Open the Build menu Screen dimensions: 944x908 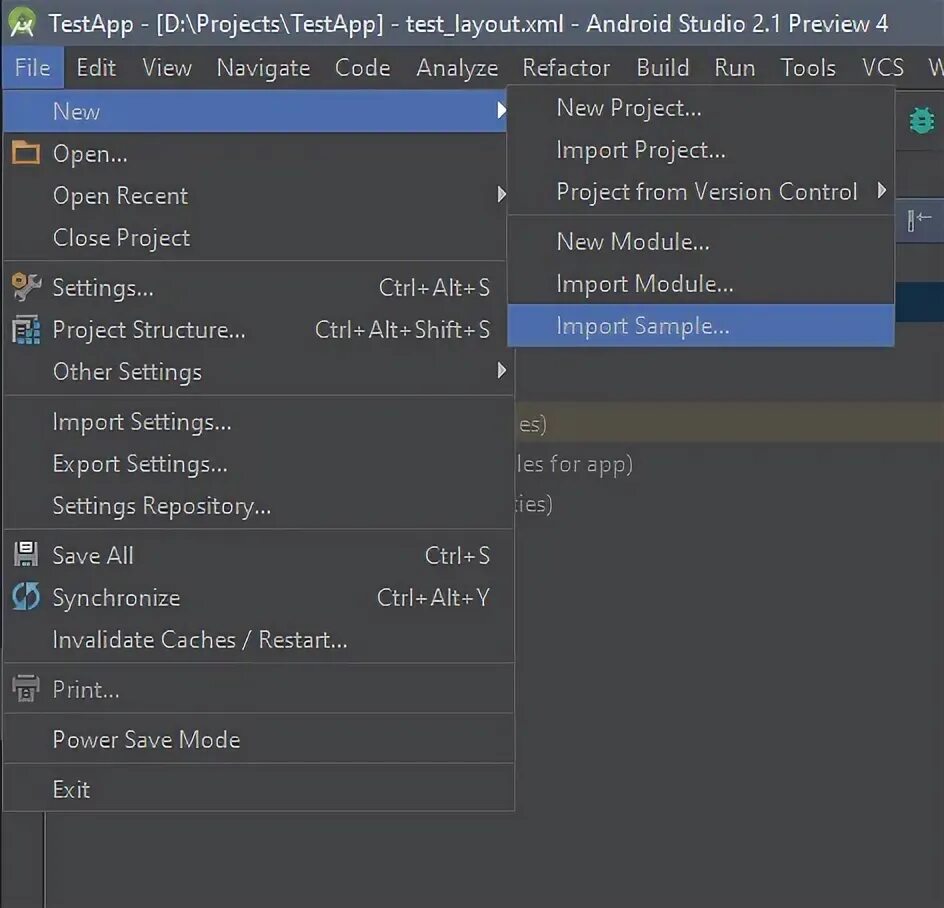[x=662, y=67]
